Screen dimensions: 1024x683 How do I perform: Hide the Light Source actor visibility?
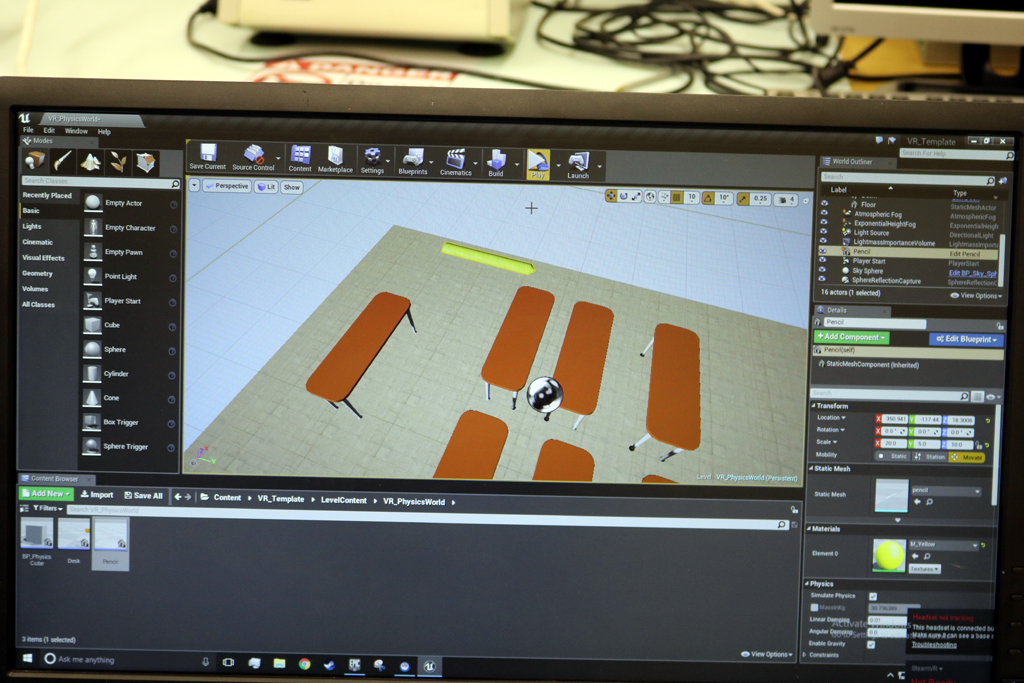coord(824,232)
